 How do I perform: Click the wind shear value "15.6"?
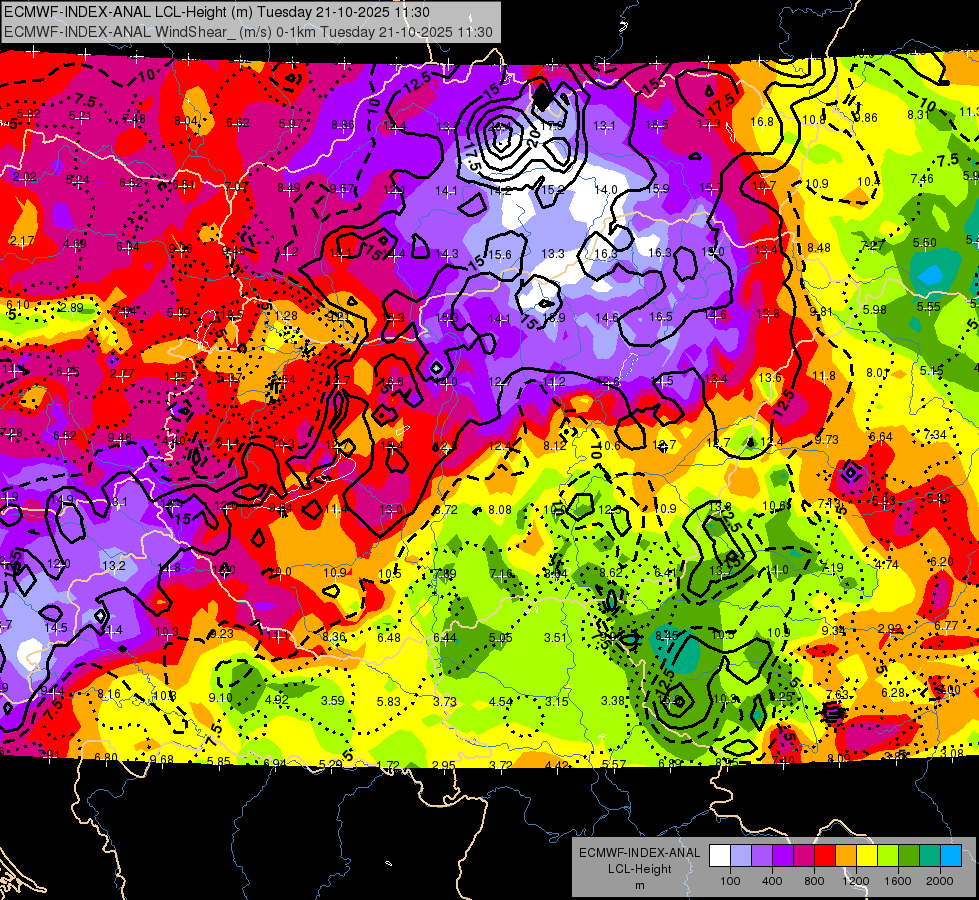(499, 254)
